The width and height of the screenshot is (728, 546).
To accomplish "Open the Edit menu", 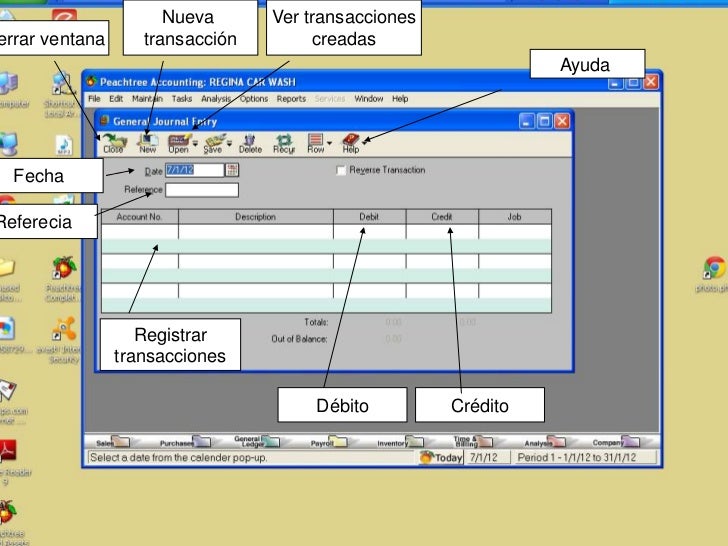I will pyautogui.click(x=116, y=98).
